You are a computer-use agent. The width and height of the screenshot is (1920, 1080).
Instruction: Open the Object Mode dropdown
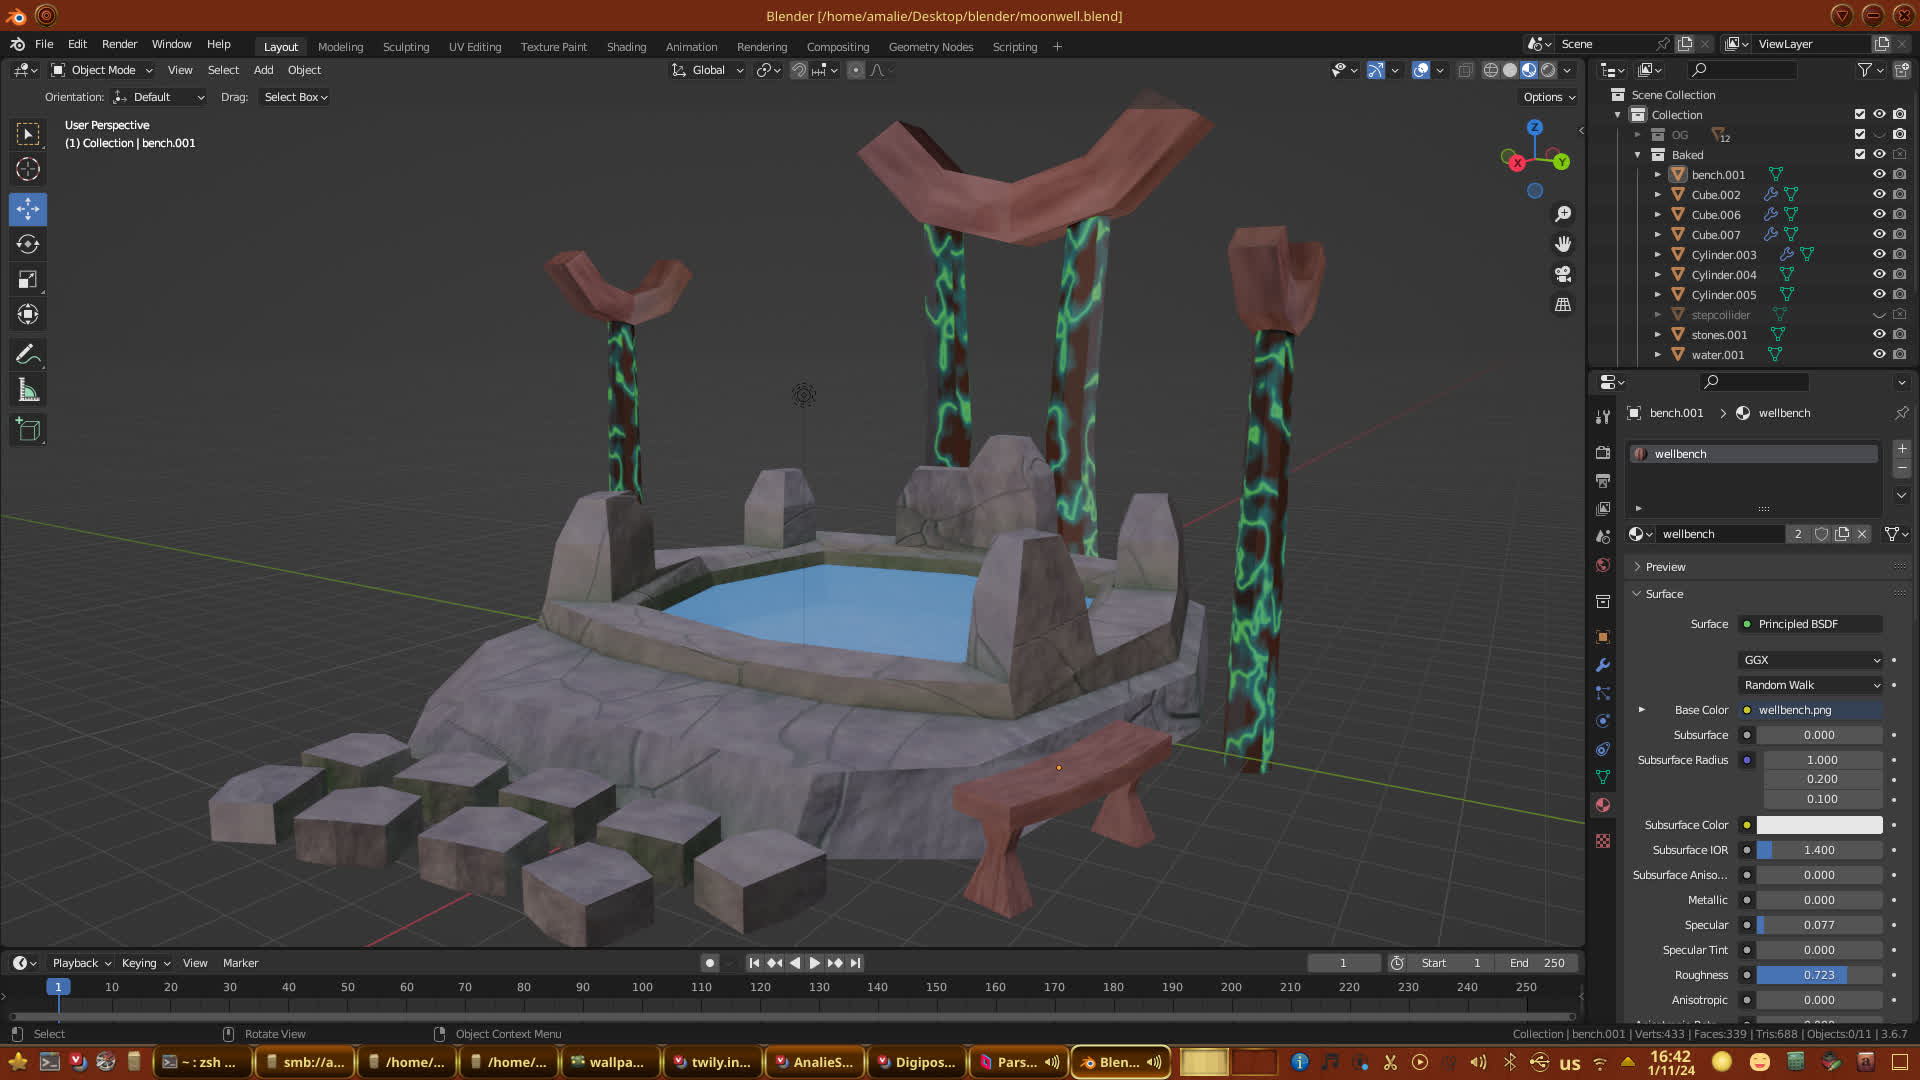(102, 70)
